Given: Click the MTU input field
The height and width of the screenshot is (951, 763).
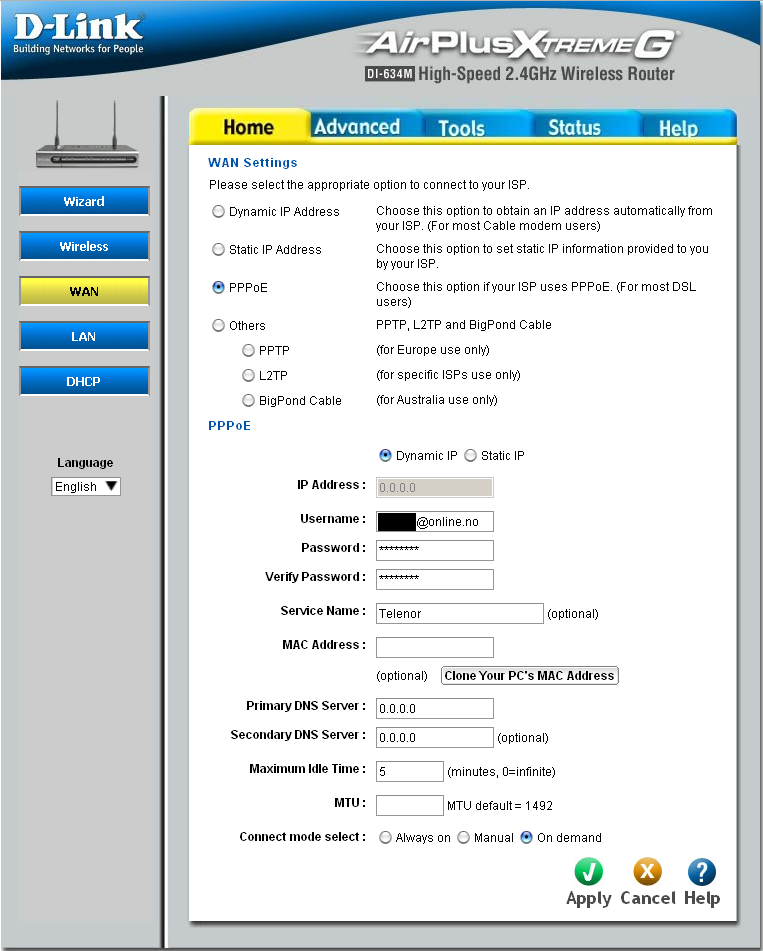Looking at the screenshot, I should click(x=410, y=805).
